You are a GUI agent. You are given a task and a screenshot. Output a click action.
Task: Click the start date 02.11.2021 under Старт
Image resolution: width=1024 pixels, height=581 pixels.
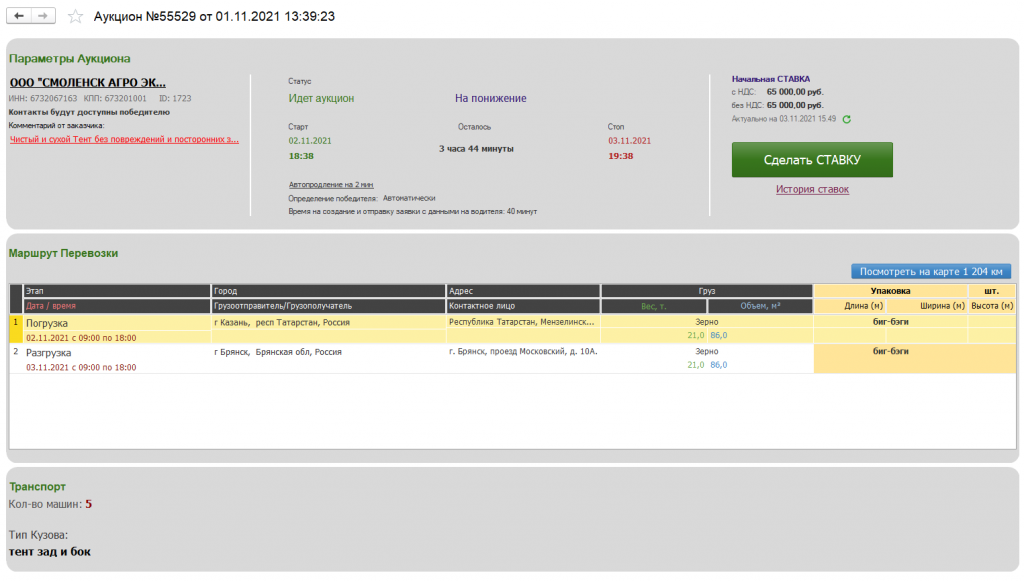(x=310, y=141)
